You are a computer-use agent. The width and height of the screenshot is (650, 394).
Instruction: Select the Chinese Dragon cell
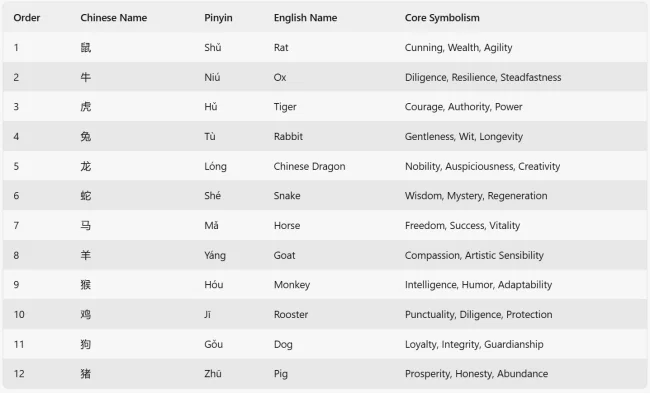pos(309,166)
